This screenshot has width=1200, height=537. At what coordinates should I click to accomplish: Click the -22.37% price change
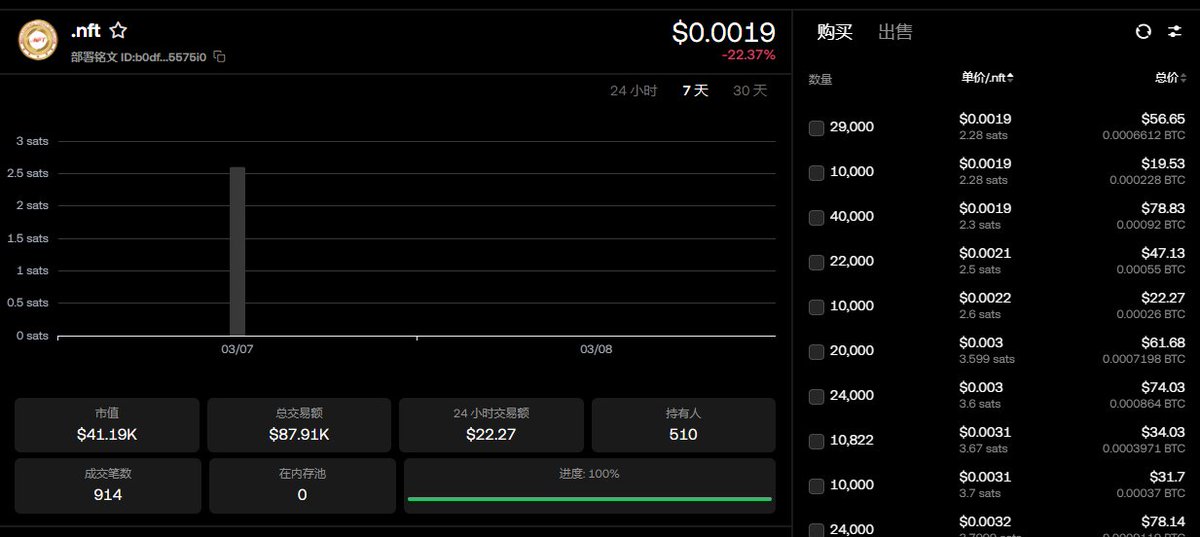[748, 55]
